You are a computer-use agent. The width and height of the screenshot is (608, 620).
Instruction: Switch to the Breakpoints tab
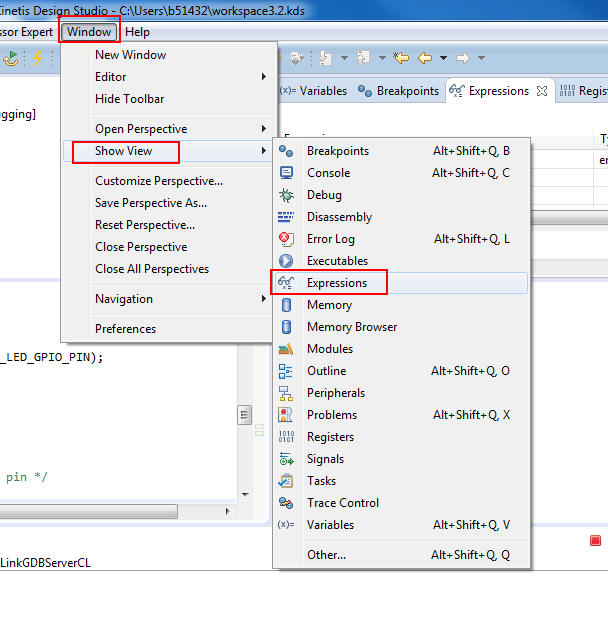(x=398, y=91)
